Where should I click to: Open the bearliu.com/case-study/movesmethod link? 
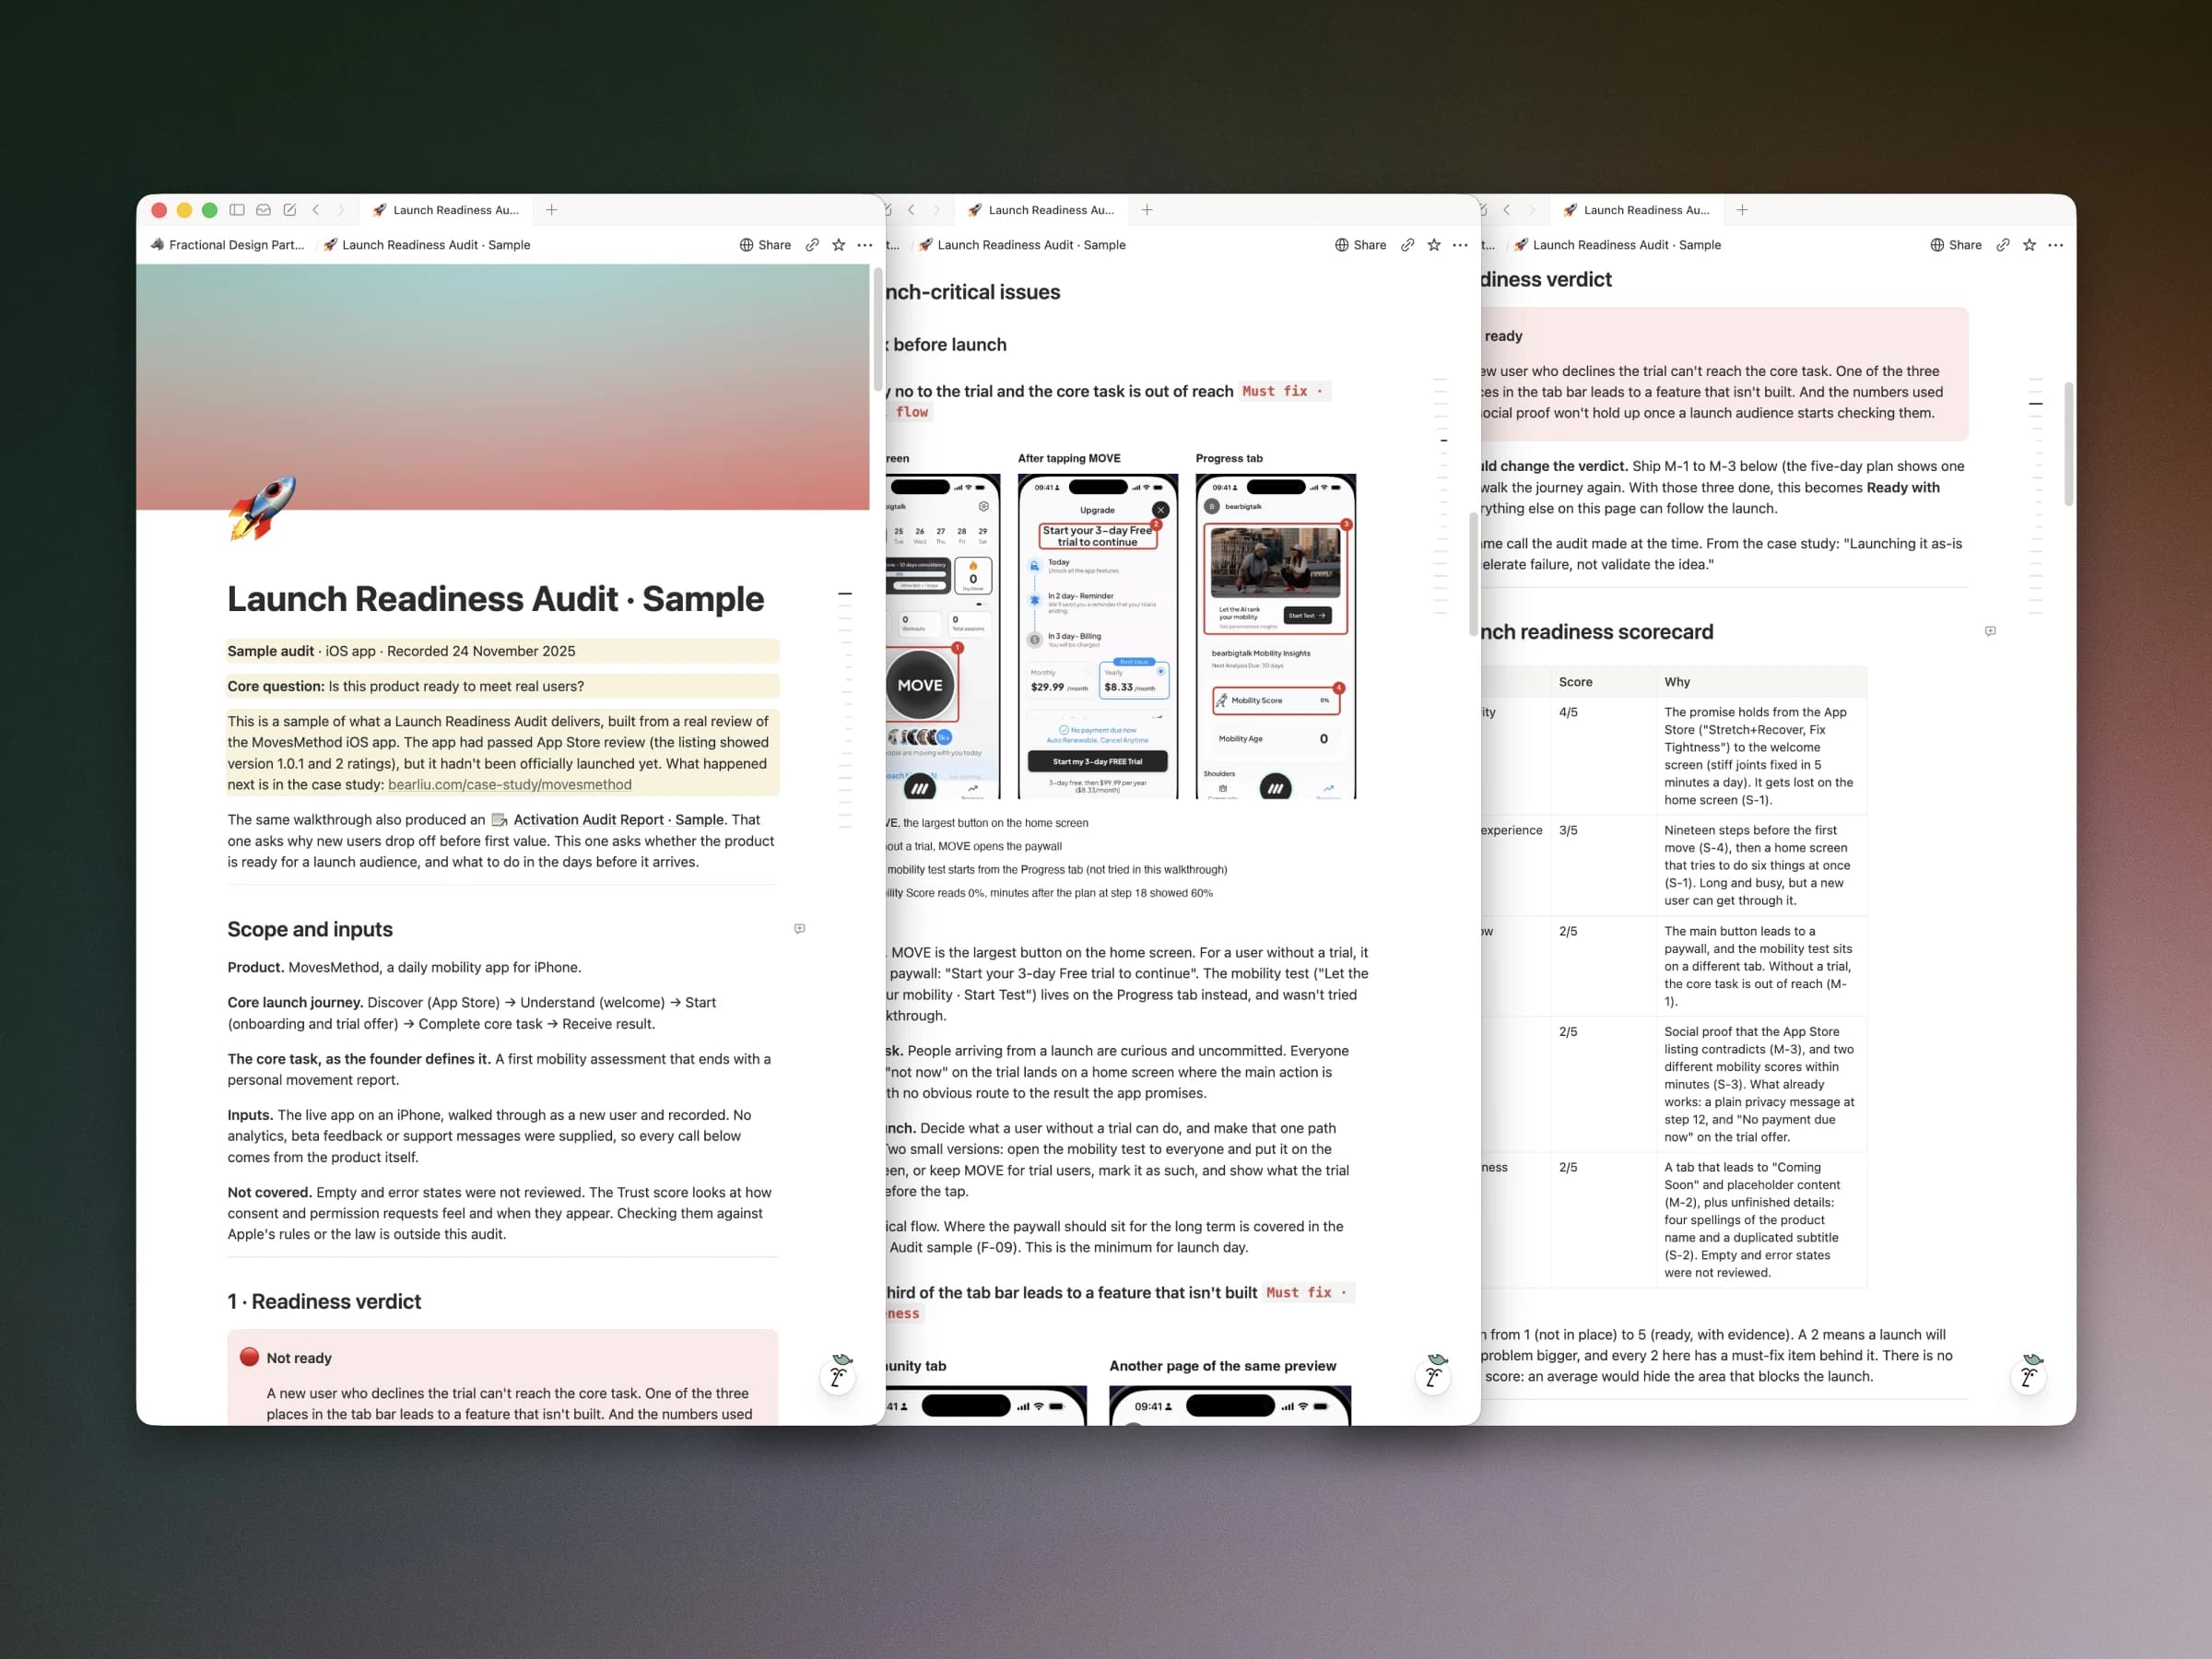[x=510, y=785]
